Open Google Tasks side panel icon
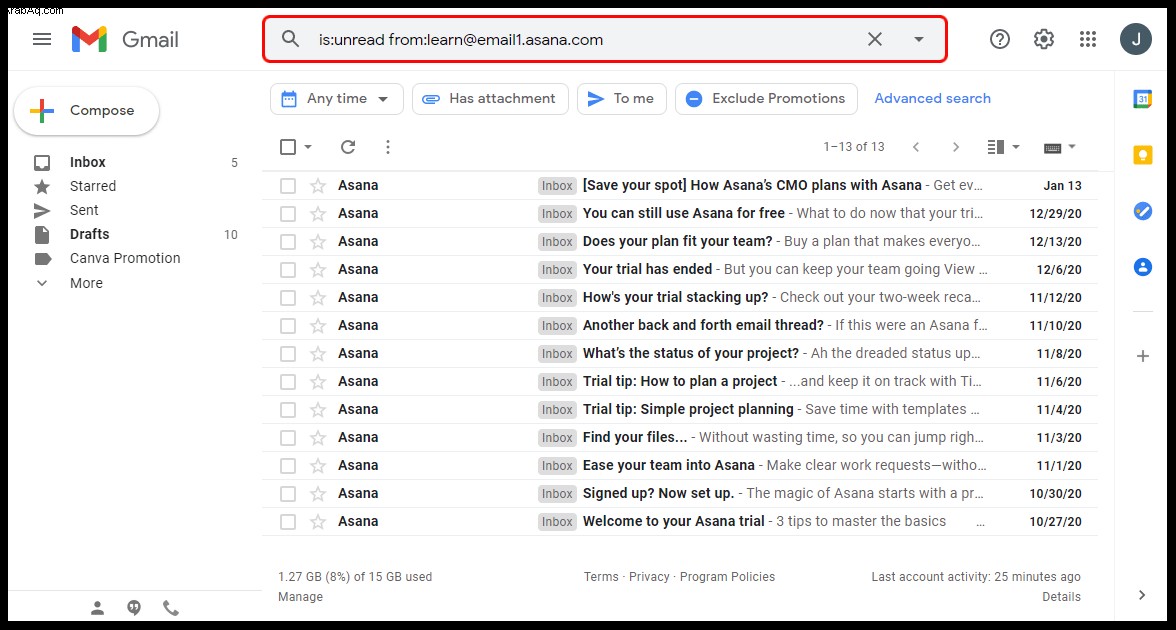Viewport: 1176px width, 630px height. pos(1142,212)
